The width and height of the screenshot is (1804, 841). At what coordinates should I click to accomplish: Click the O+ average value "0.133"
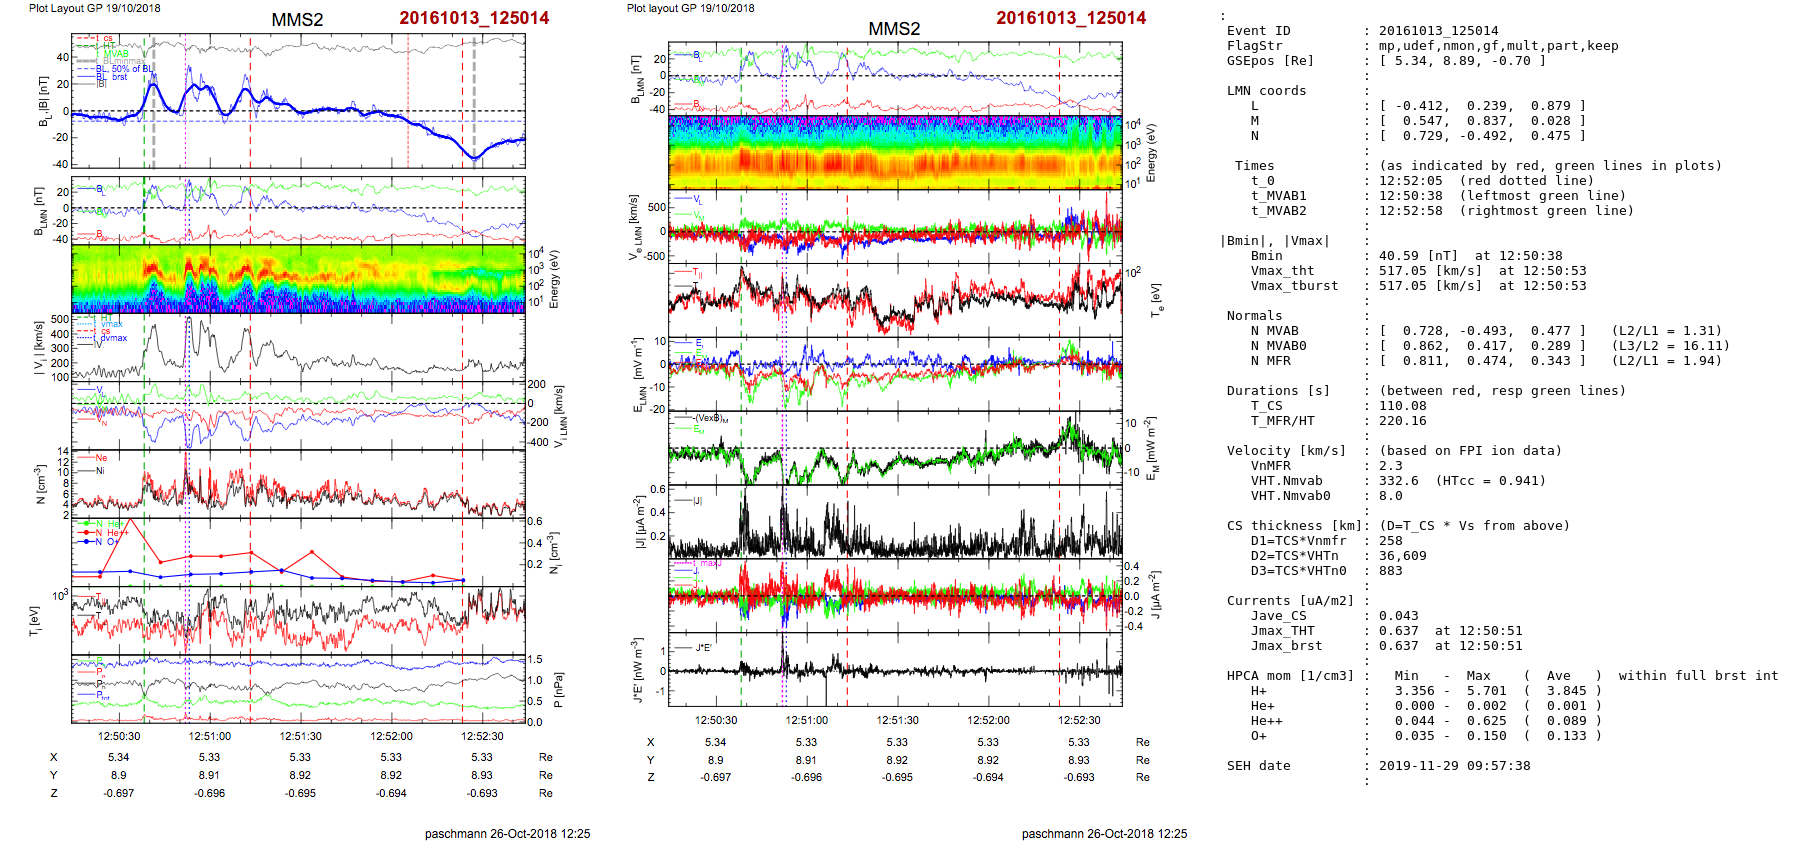[x=1566, y=736]
